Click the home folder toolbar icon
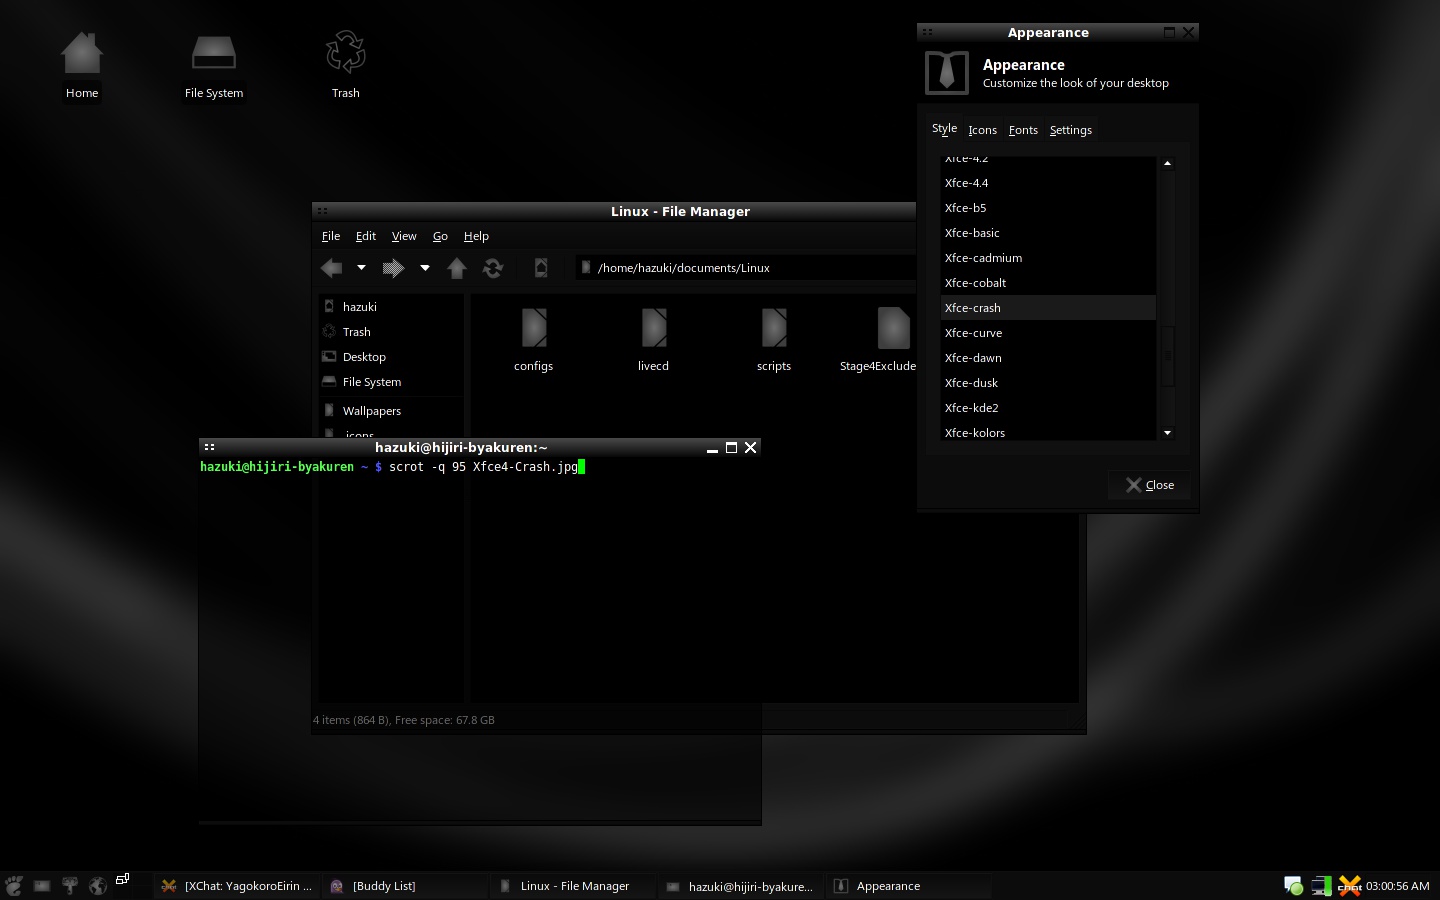This screenshot has height=900, width=1440. pos(541,268)
